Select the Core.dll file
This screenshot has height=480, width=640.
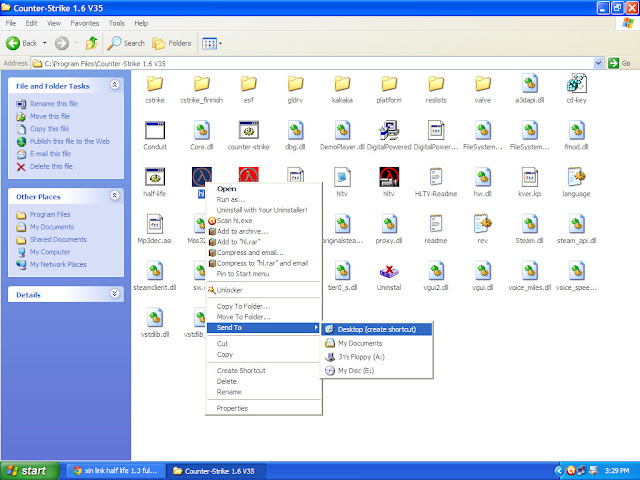pos(202,131)
